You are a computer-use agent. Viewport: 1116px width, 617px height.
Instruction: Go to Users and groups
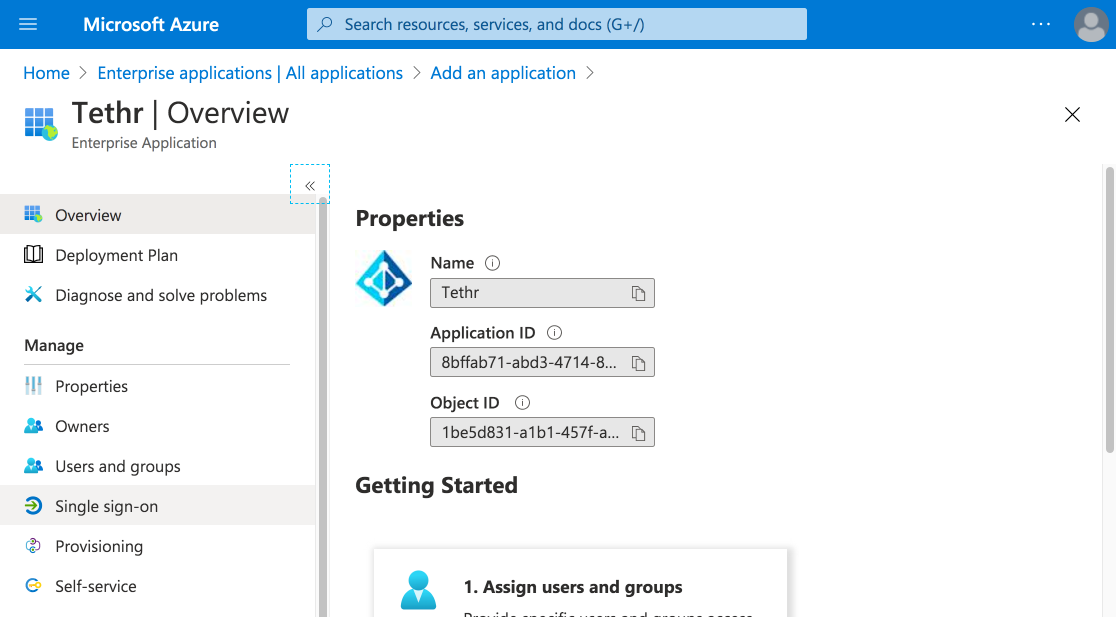coord(118,466)
